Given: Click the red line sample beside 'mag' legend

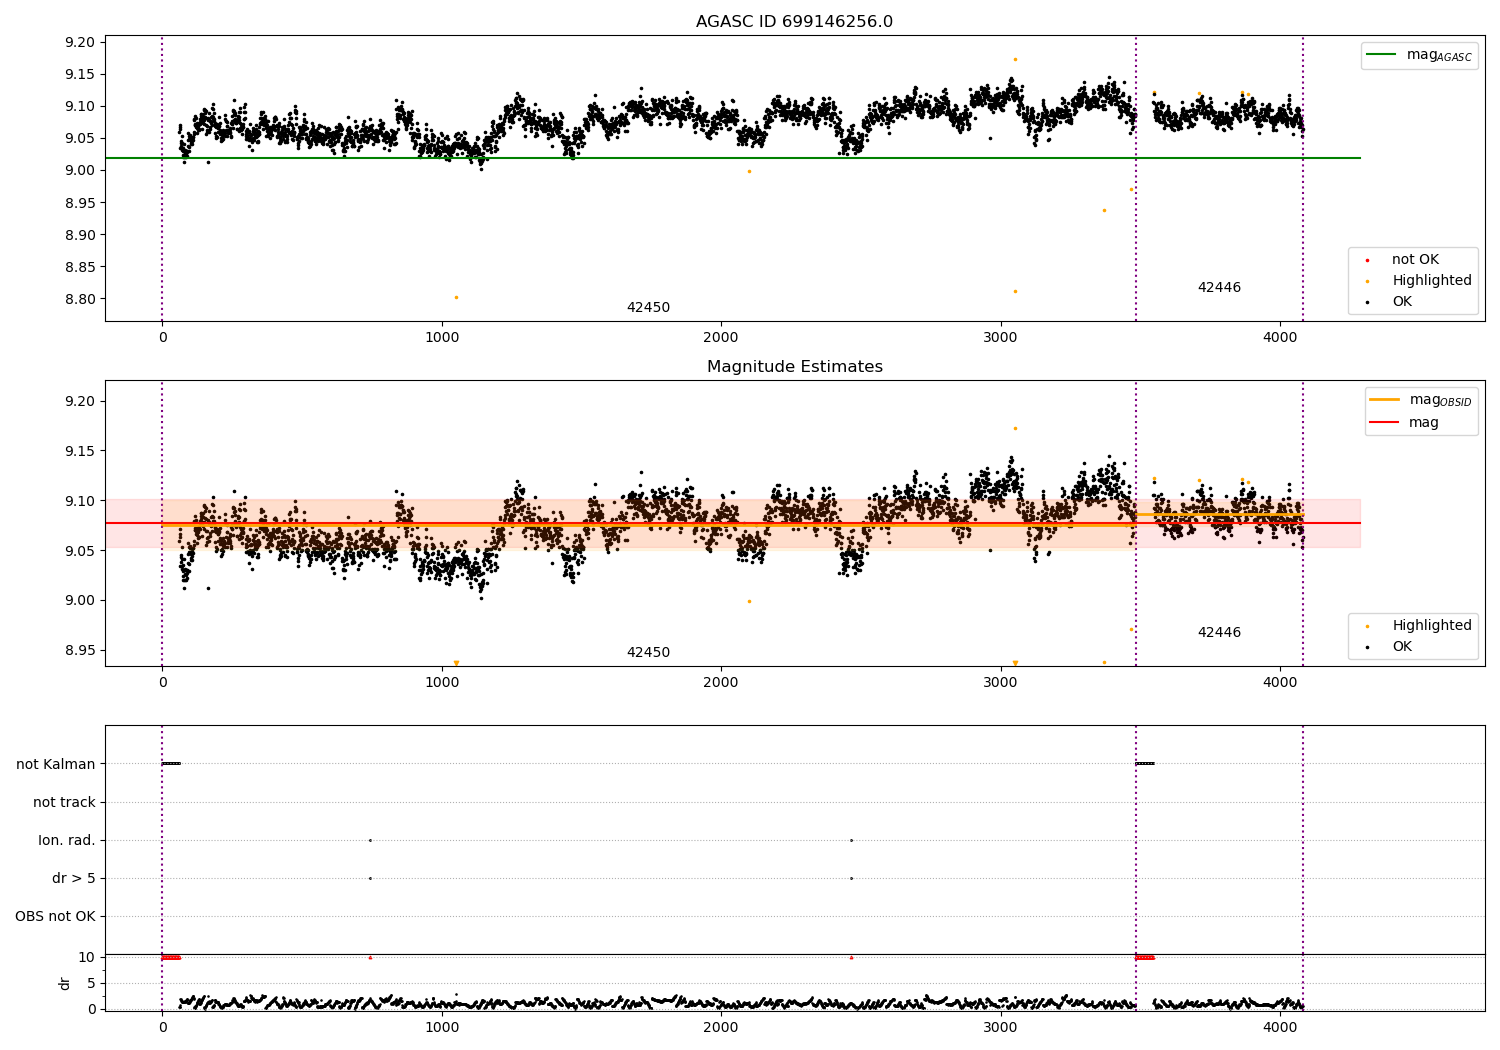Looking at the screenshot, I should (x=1384, y=422).
